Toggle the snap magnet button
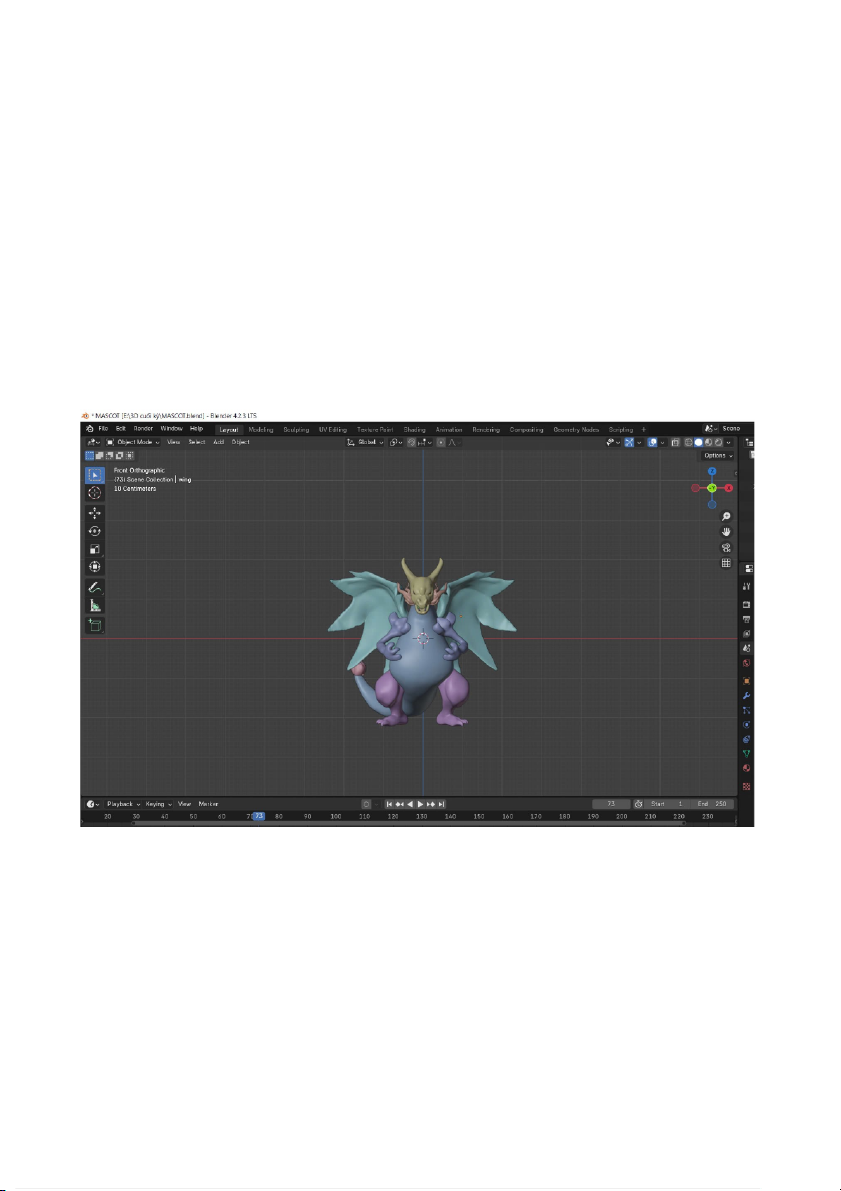 [x=412, y=442]
